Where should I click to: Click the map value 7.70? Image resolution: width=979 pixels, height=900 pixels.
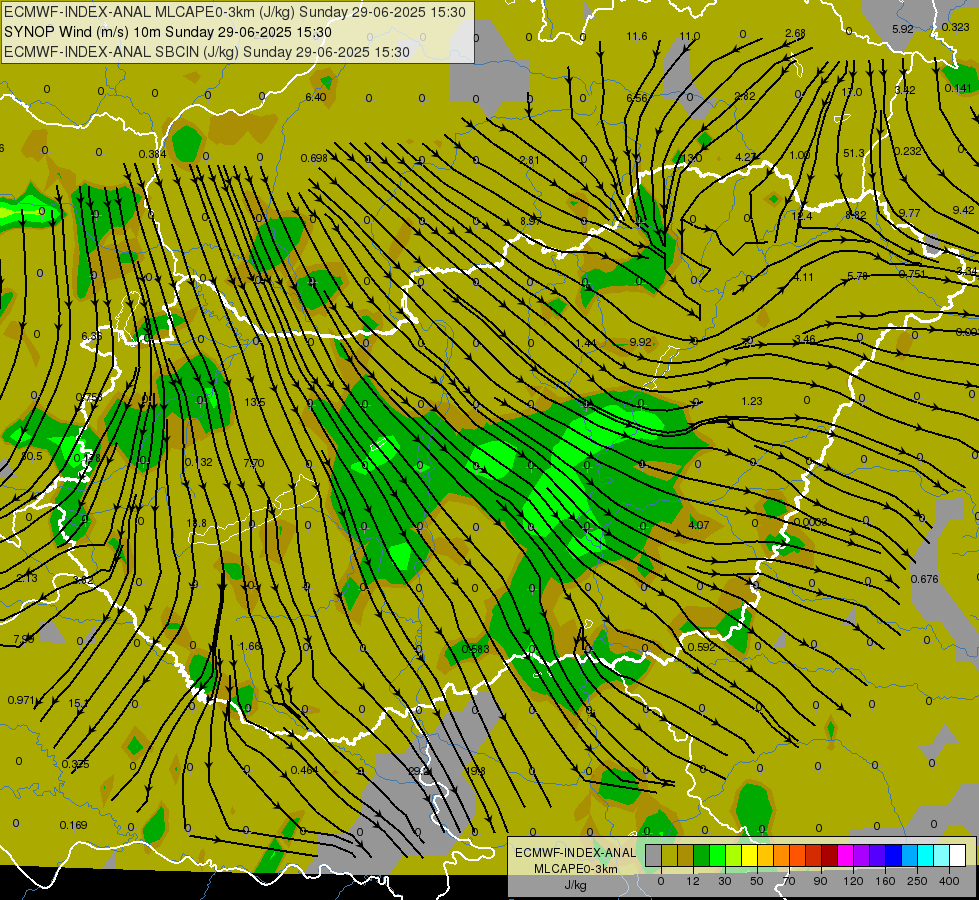tap(253, 463)
